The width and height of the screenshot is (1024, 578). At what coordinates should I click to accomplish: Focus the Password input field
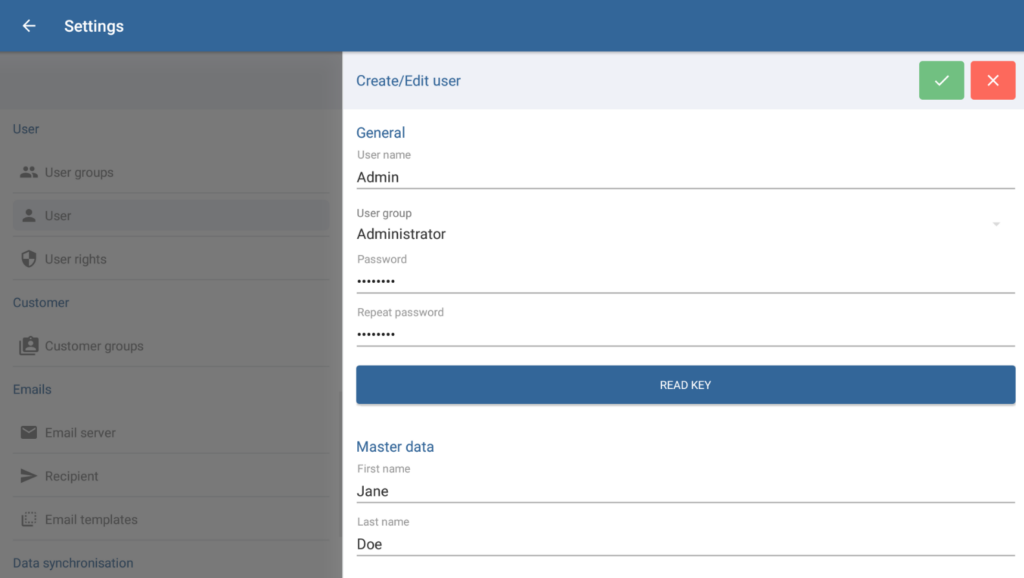[685, 281]
